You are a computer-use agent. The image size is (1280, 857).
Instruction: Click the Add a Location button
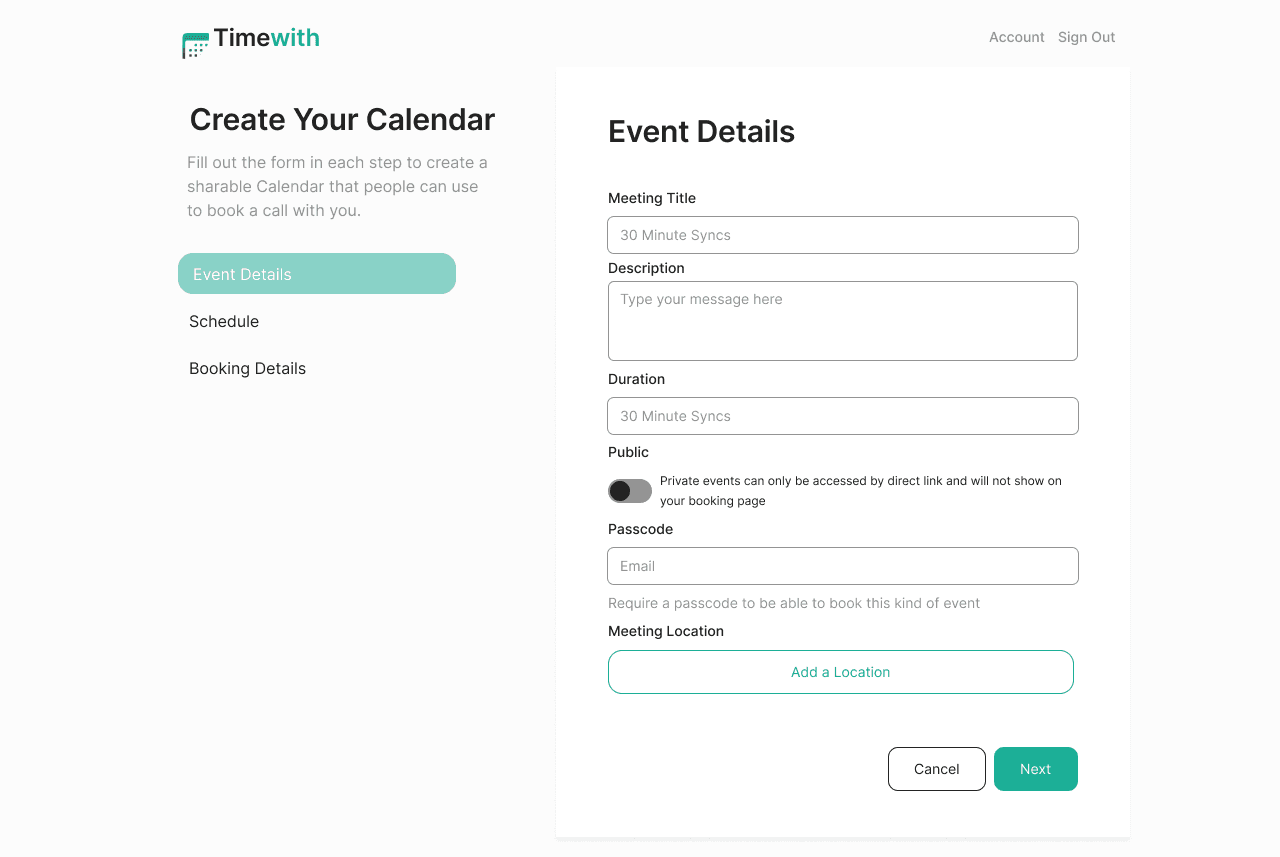(841, 672)
